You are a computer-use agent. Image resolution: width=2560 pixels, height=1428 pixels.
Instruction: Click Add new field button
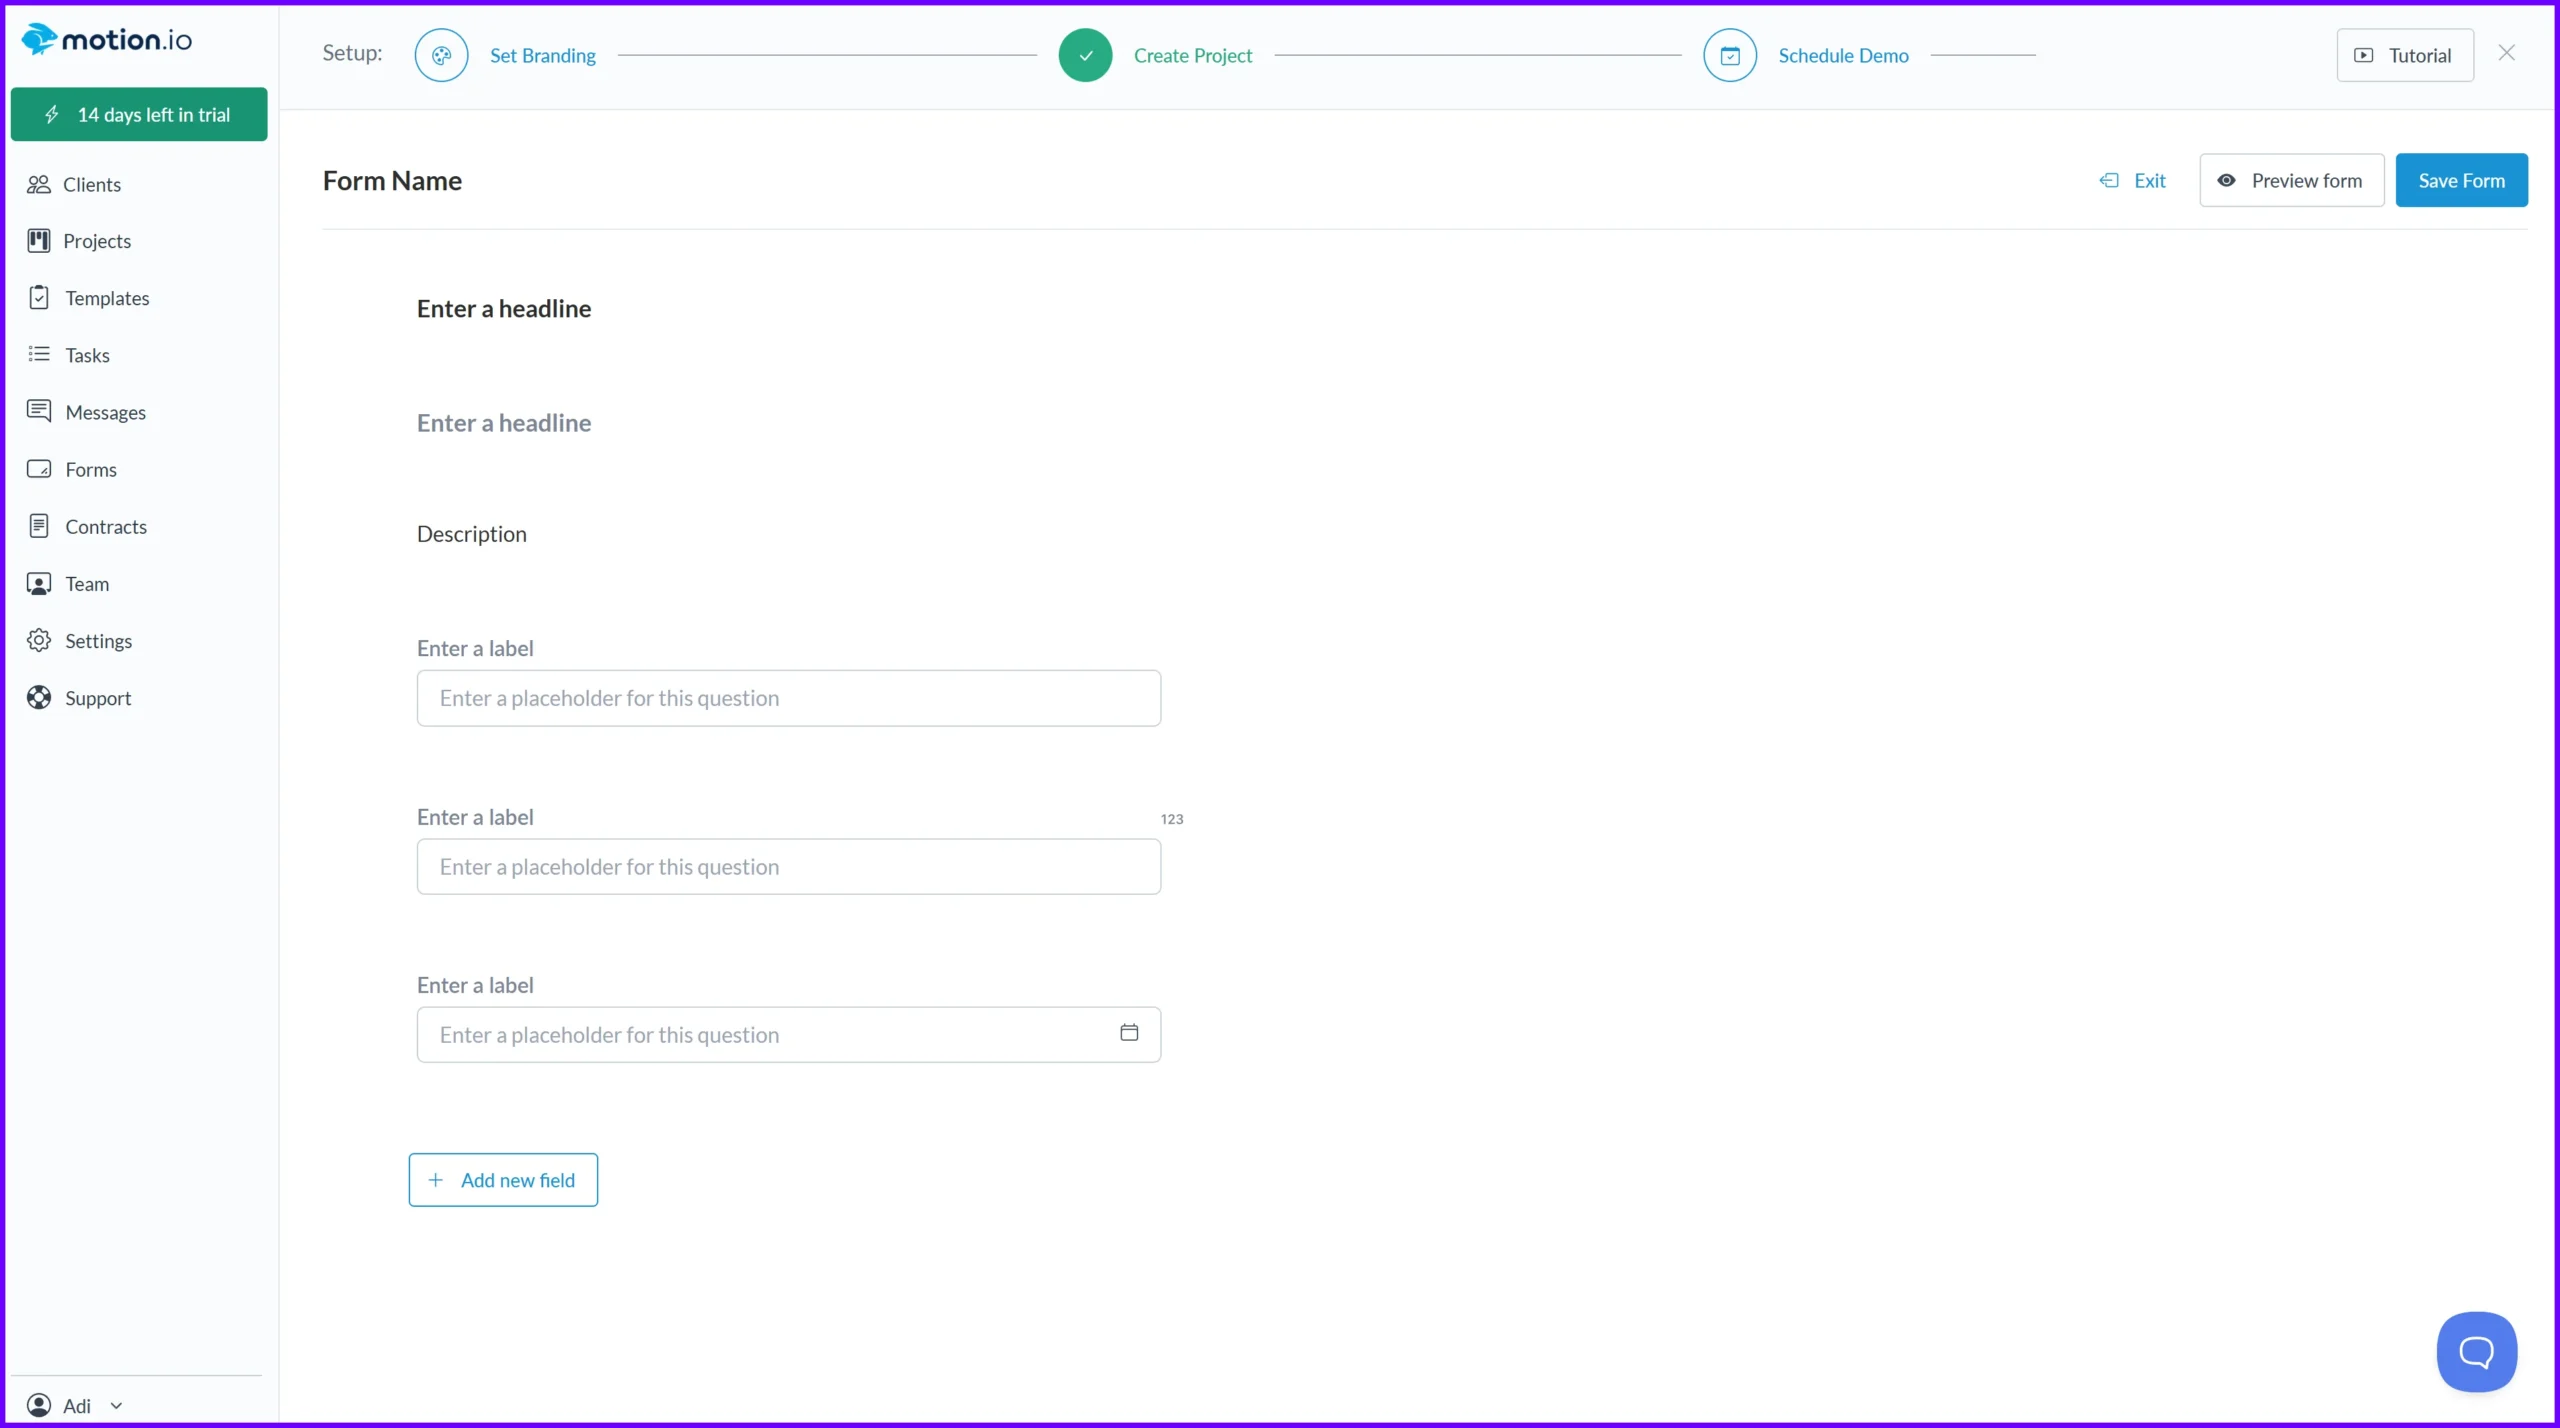pos(503,1180)
